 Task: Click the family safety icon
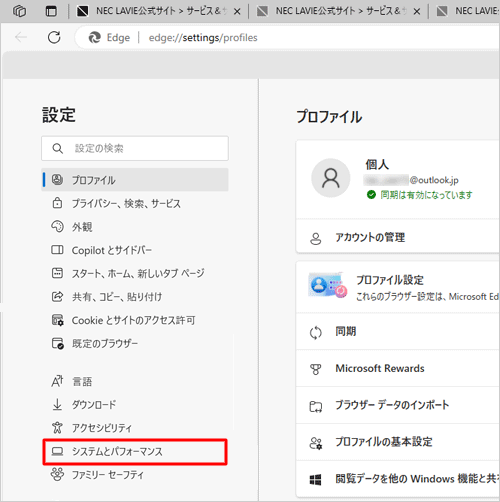coord(57,474)
